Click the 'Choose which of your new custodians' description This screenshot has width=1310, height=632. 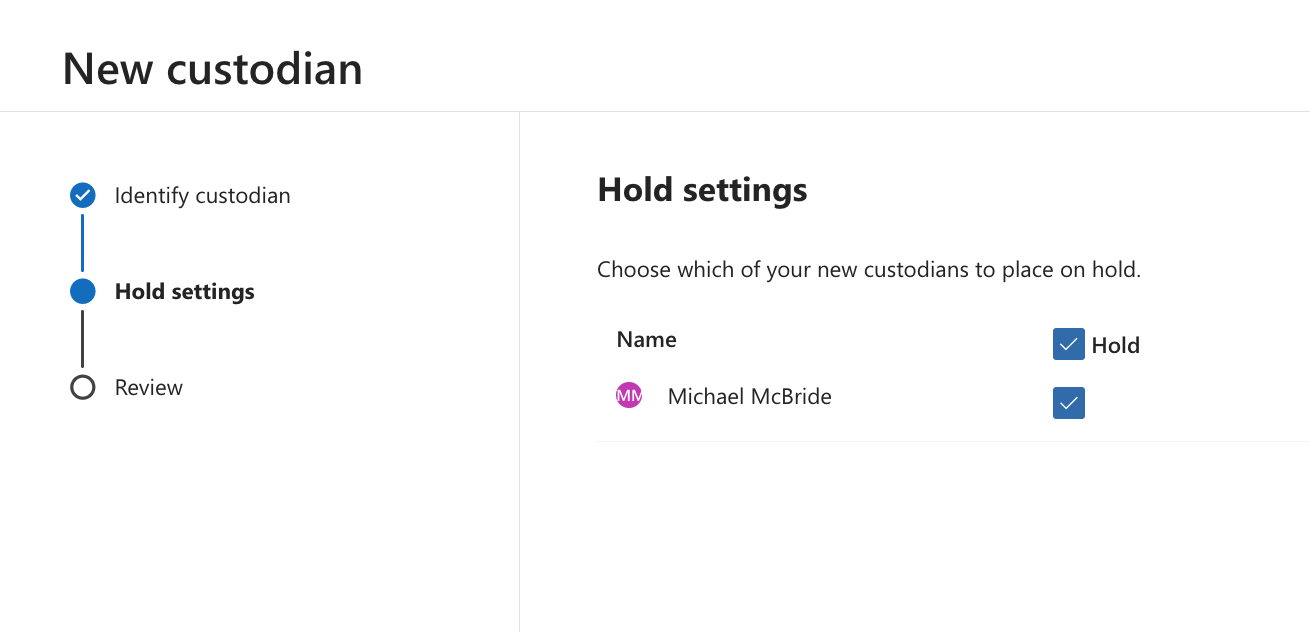(x=868, y=269)
